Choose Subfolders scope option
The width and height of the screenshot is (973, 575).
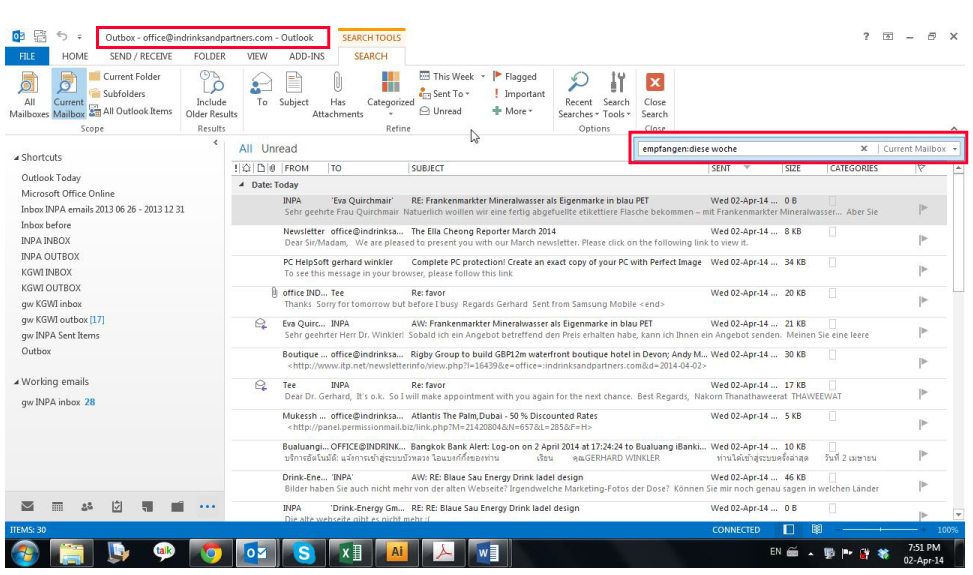[x=117, y=94]
